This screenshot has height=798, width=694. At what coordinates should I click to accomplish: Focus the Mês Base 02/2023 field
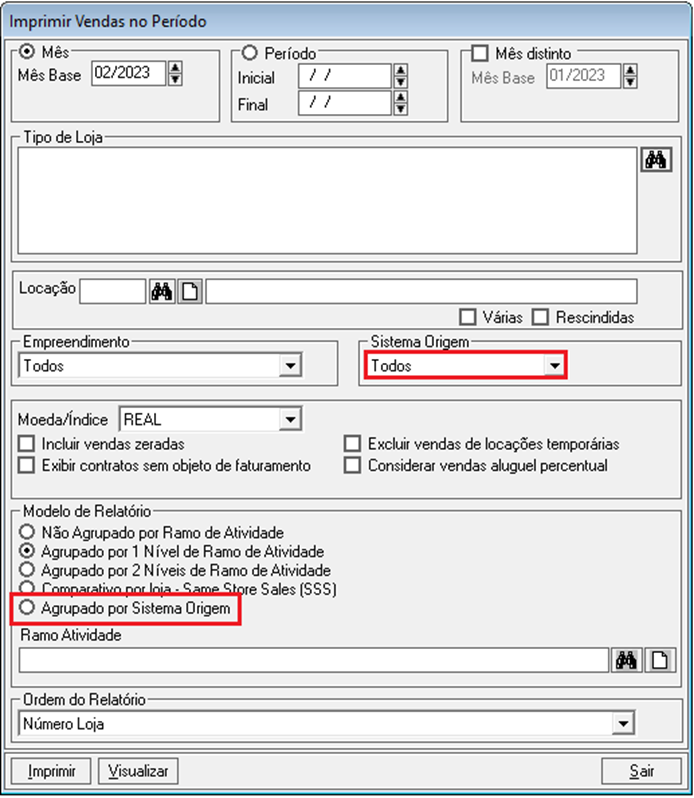129,73
